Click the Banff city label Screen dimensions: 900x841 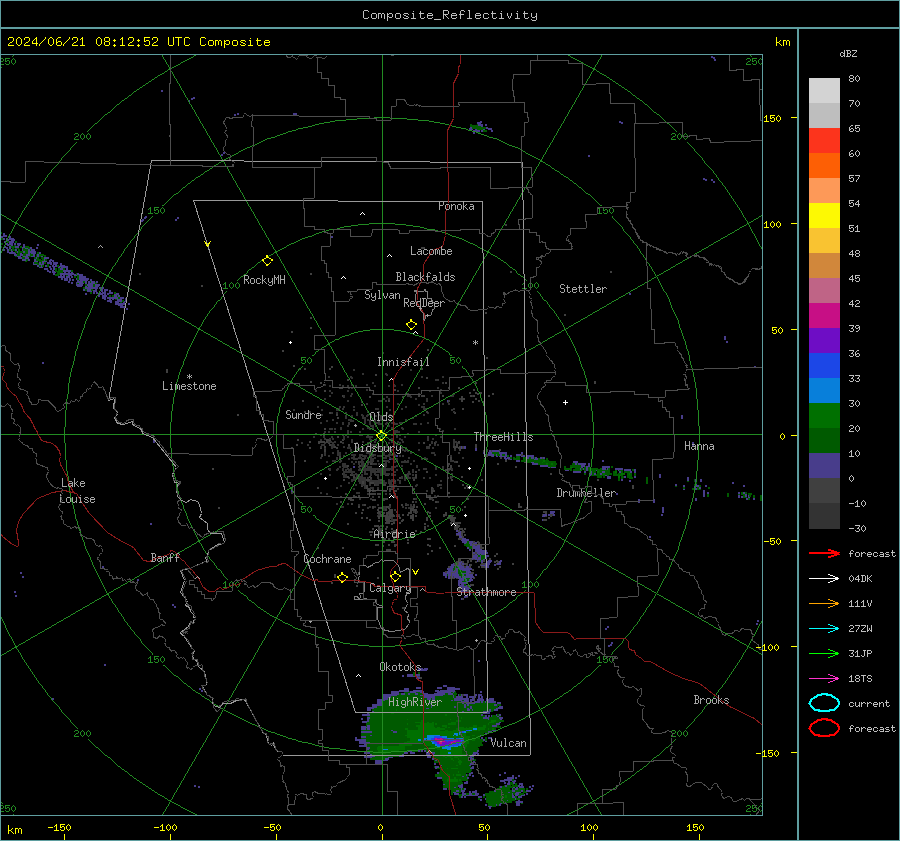click(165, 558)
